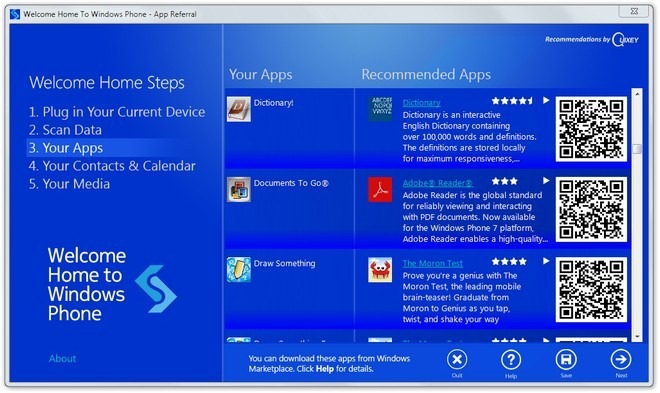Image resolution: width=660 pixels, height=393 pixels.
Task: Select the Documents To Go app icon
Action: pyautogui.click(x=239, y=189)
